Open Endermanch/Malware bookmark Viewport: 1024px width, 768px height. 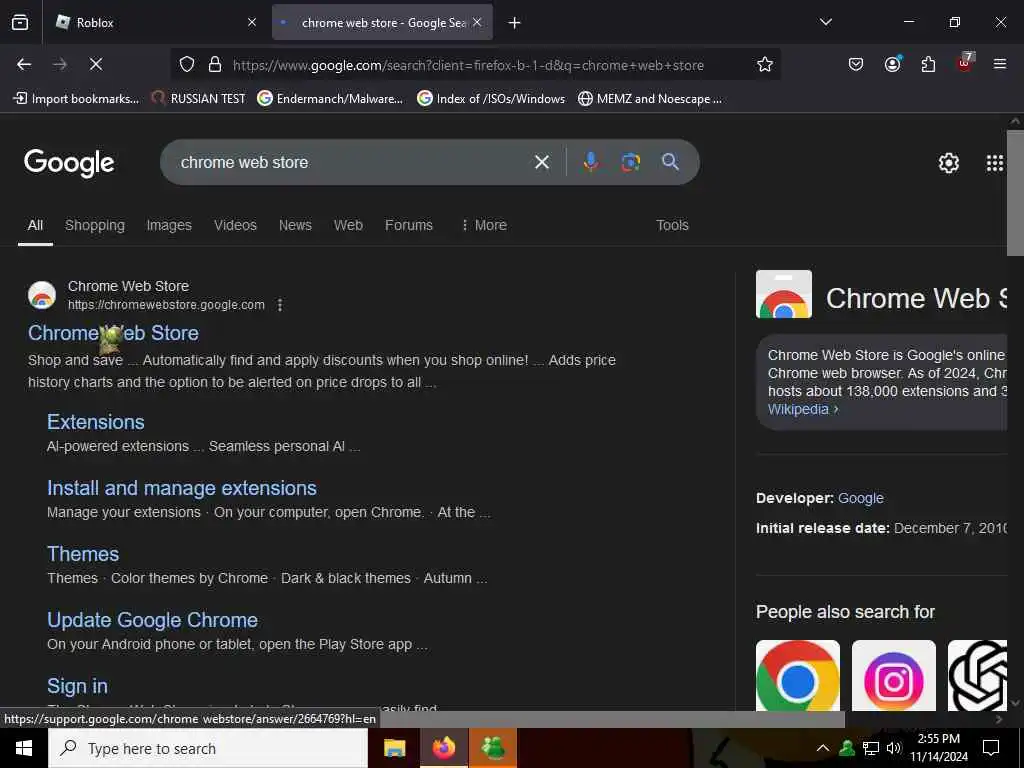330,99
